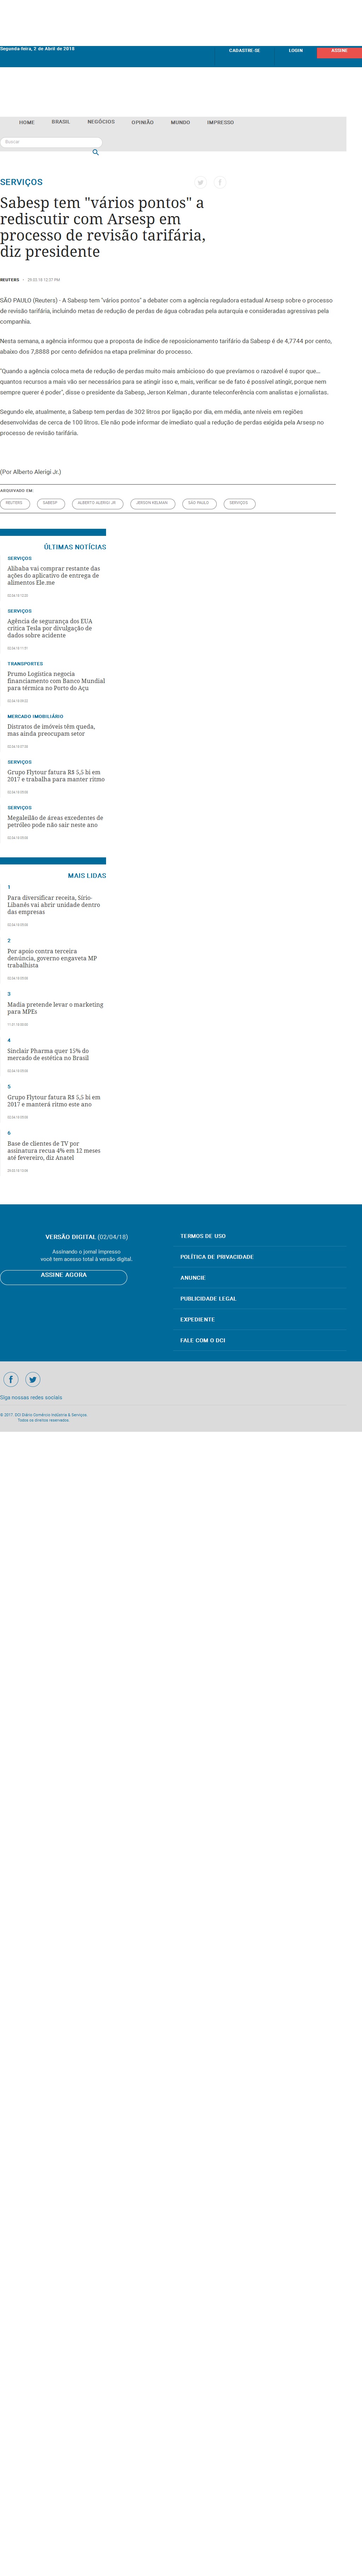362x2576 pixels.
Task: Open Madia marketing para MPEs article
Action: click(55, 1008)
